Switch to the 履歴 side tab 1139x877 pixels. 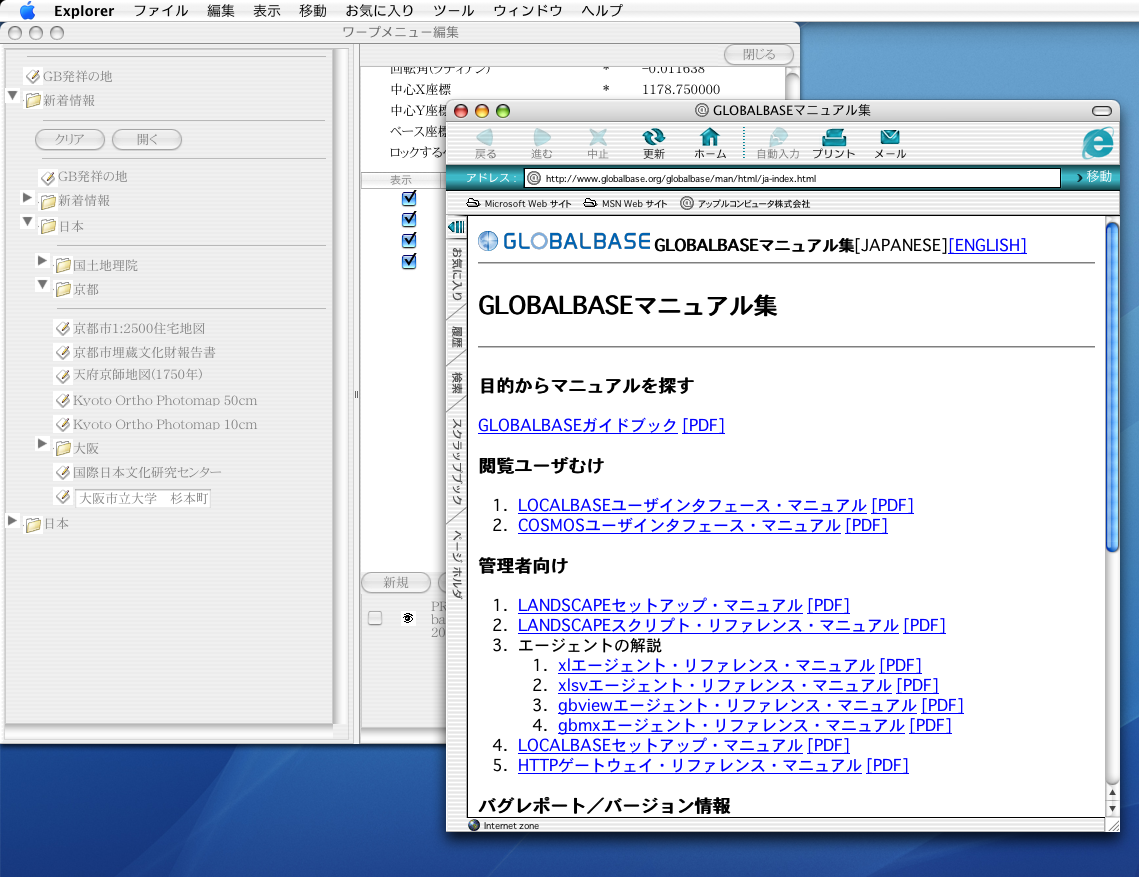pos(457,337)
